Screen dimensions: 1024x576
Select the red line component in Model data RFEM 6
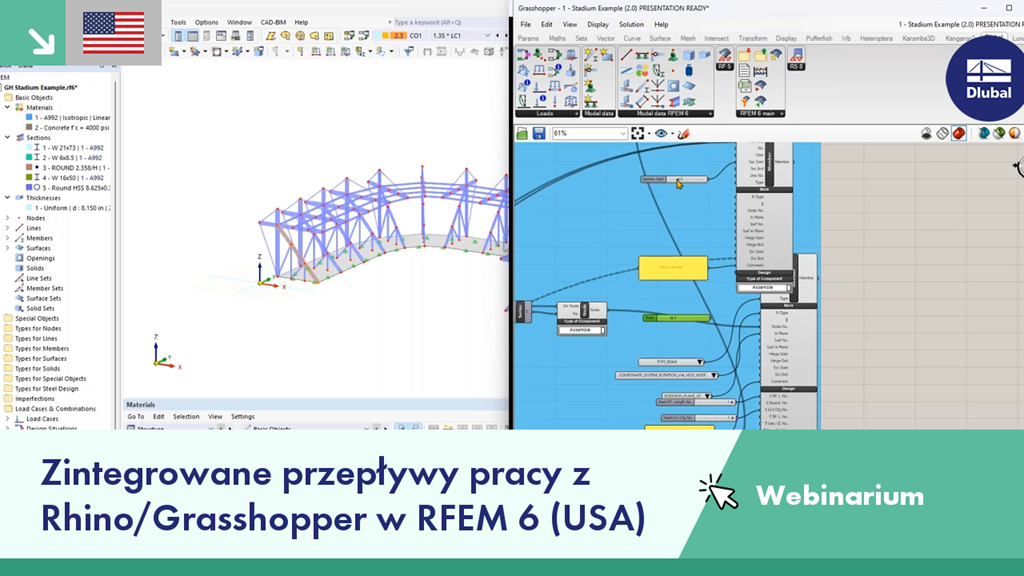pos(626,56)
